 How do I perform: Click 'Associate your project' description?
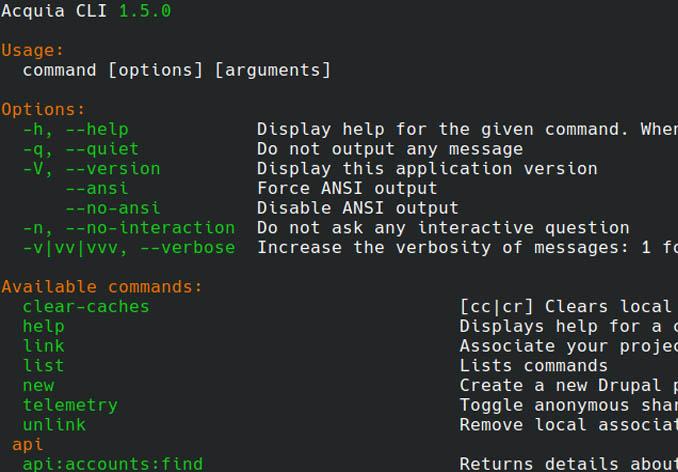pyautogui.click(x=569, y=346)
